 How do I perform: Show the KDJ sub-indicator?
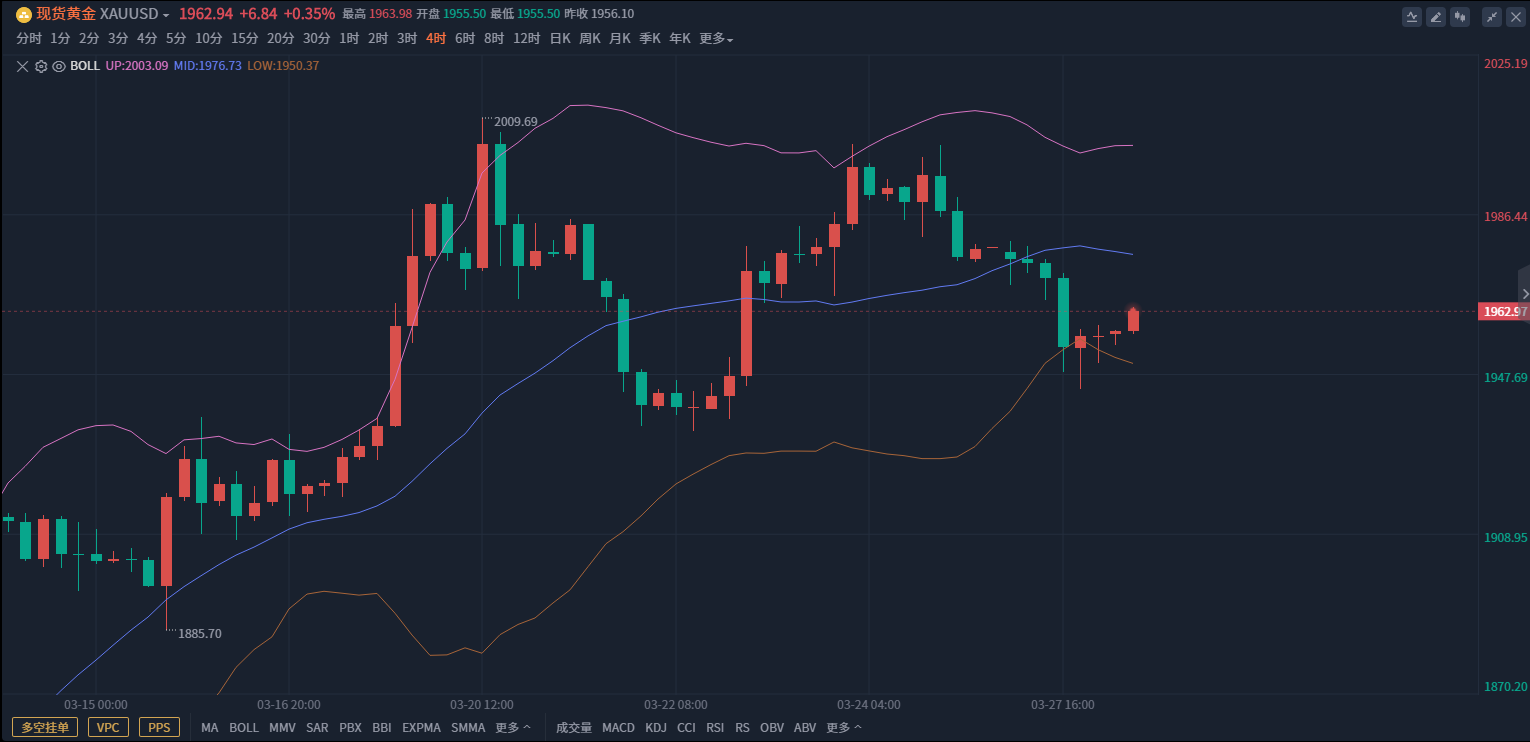click(656, 728)
